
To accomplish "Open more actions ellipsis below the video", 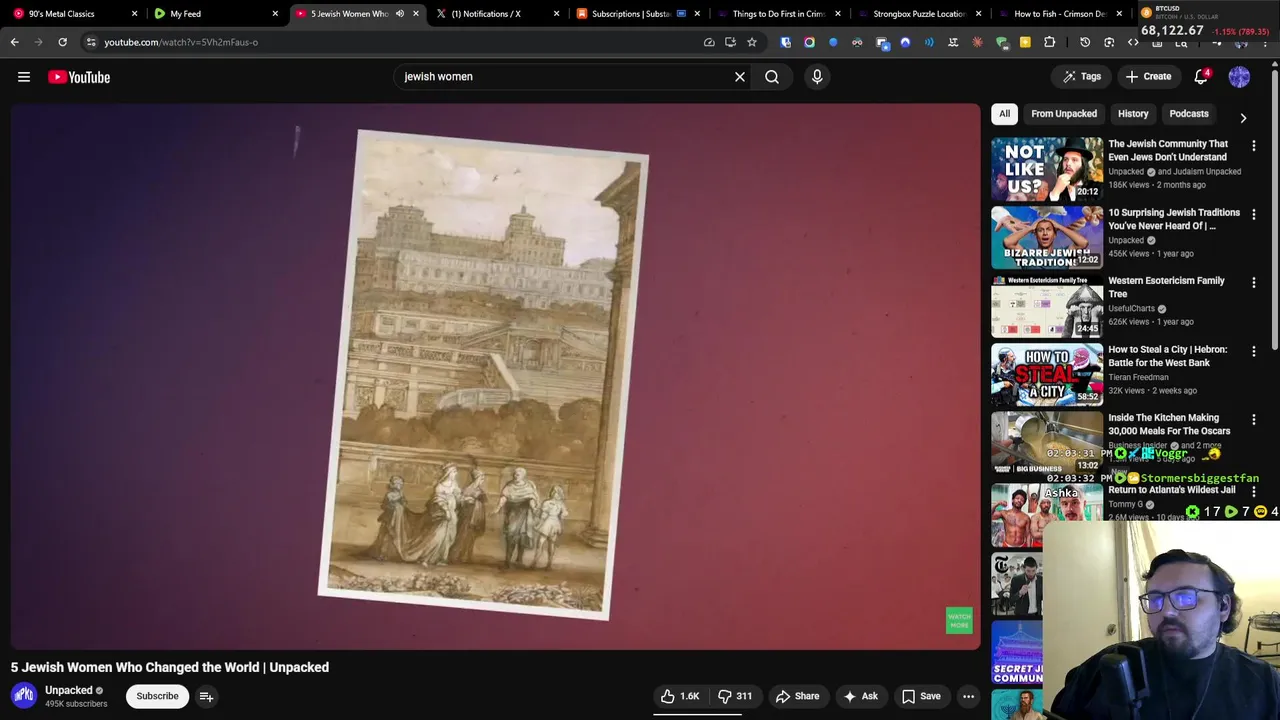I will point(968,696).
